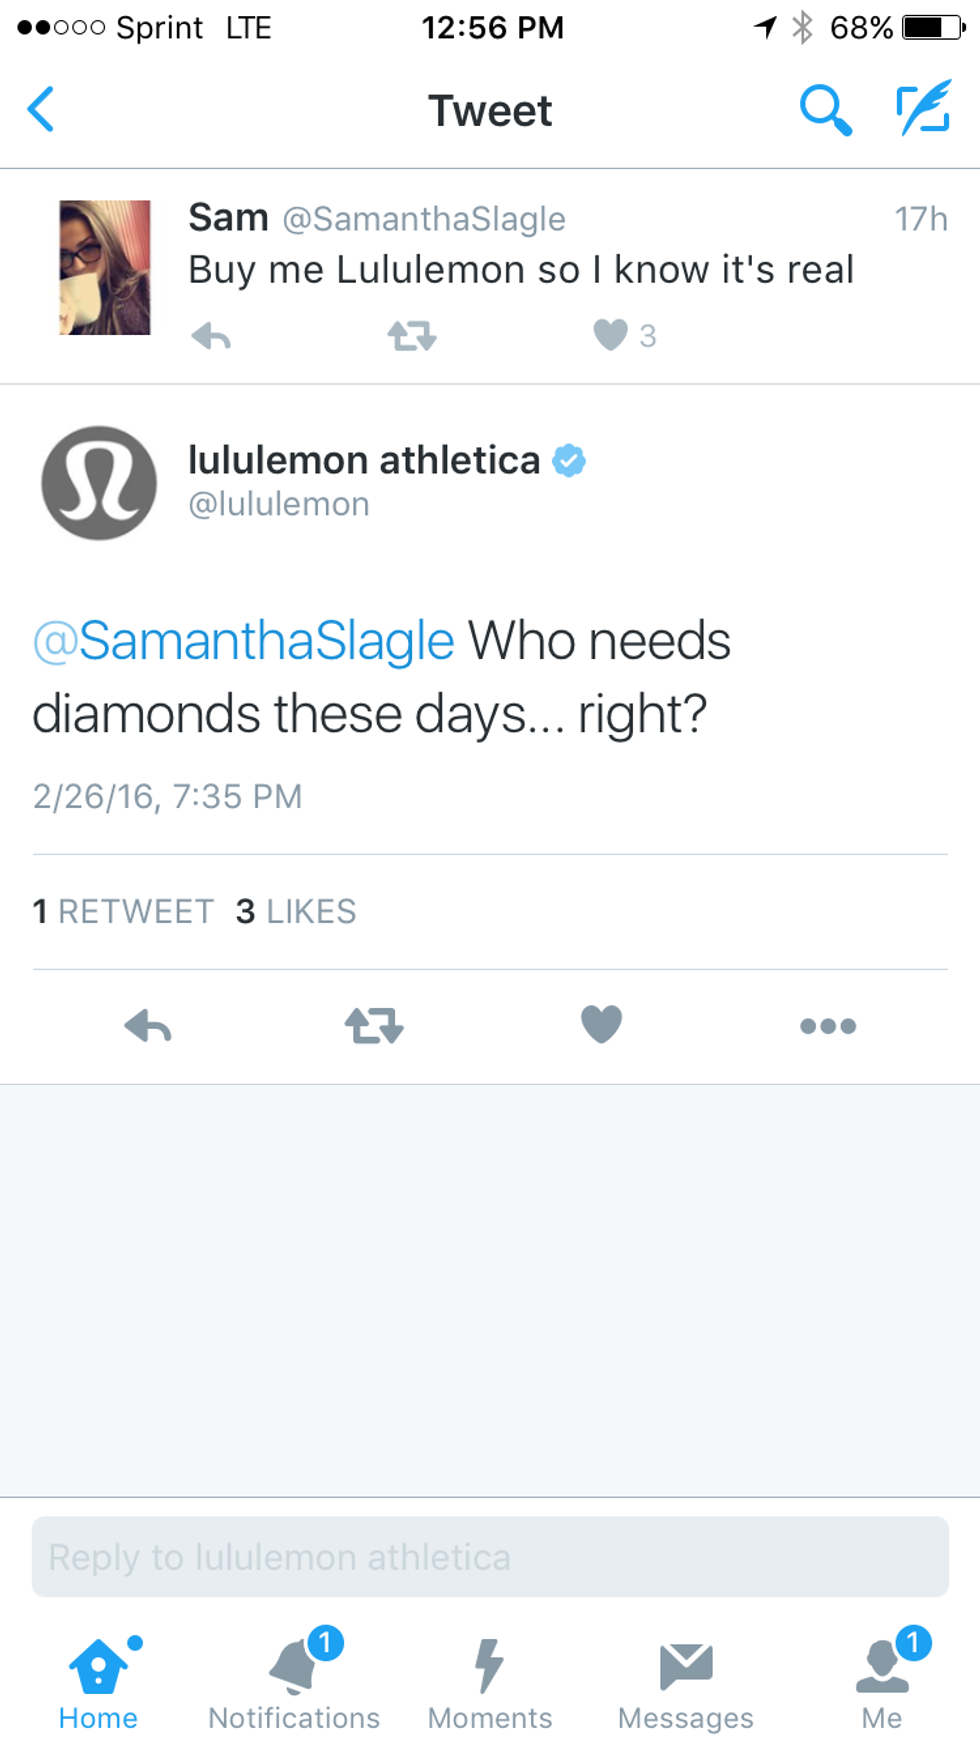Tap the back arrow
This screenshot has height=1743, width=980.
coord(42,110)
